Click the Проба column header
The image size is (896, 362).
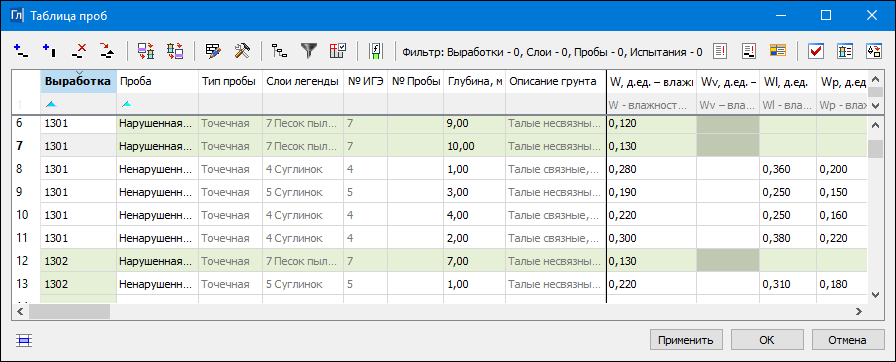[x=157, y=82]
